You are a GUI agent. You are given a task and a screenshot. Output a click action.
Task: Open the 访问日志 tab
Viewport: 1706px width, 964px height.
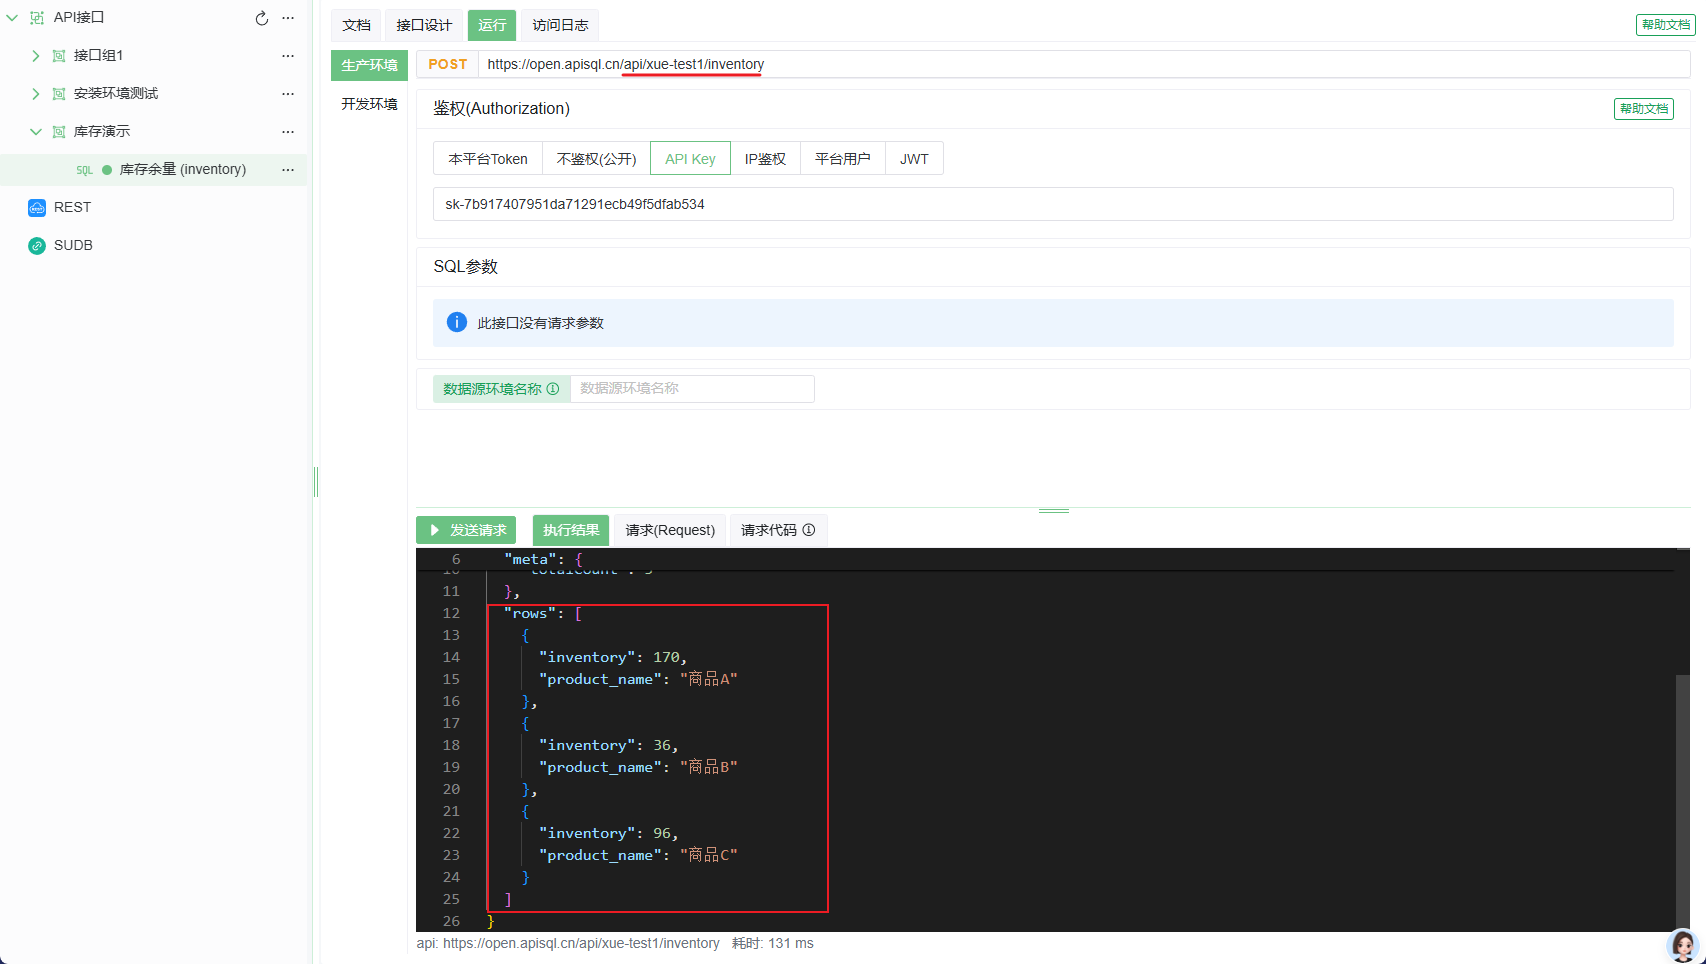click(x=560, y=25)
